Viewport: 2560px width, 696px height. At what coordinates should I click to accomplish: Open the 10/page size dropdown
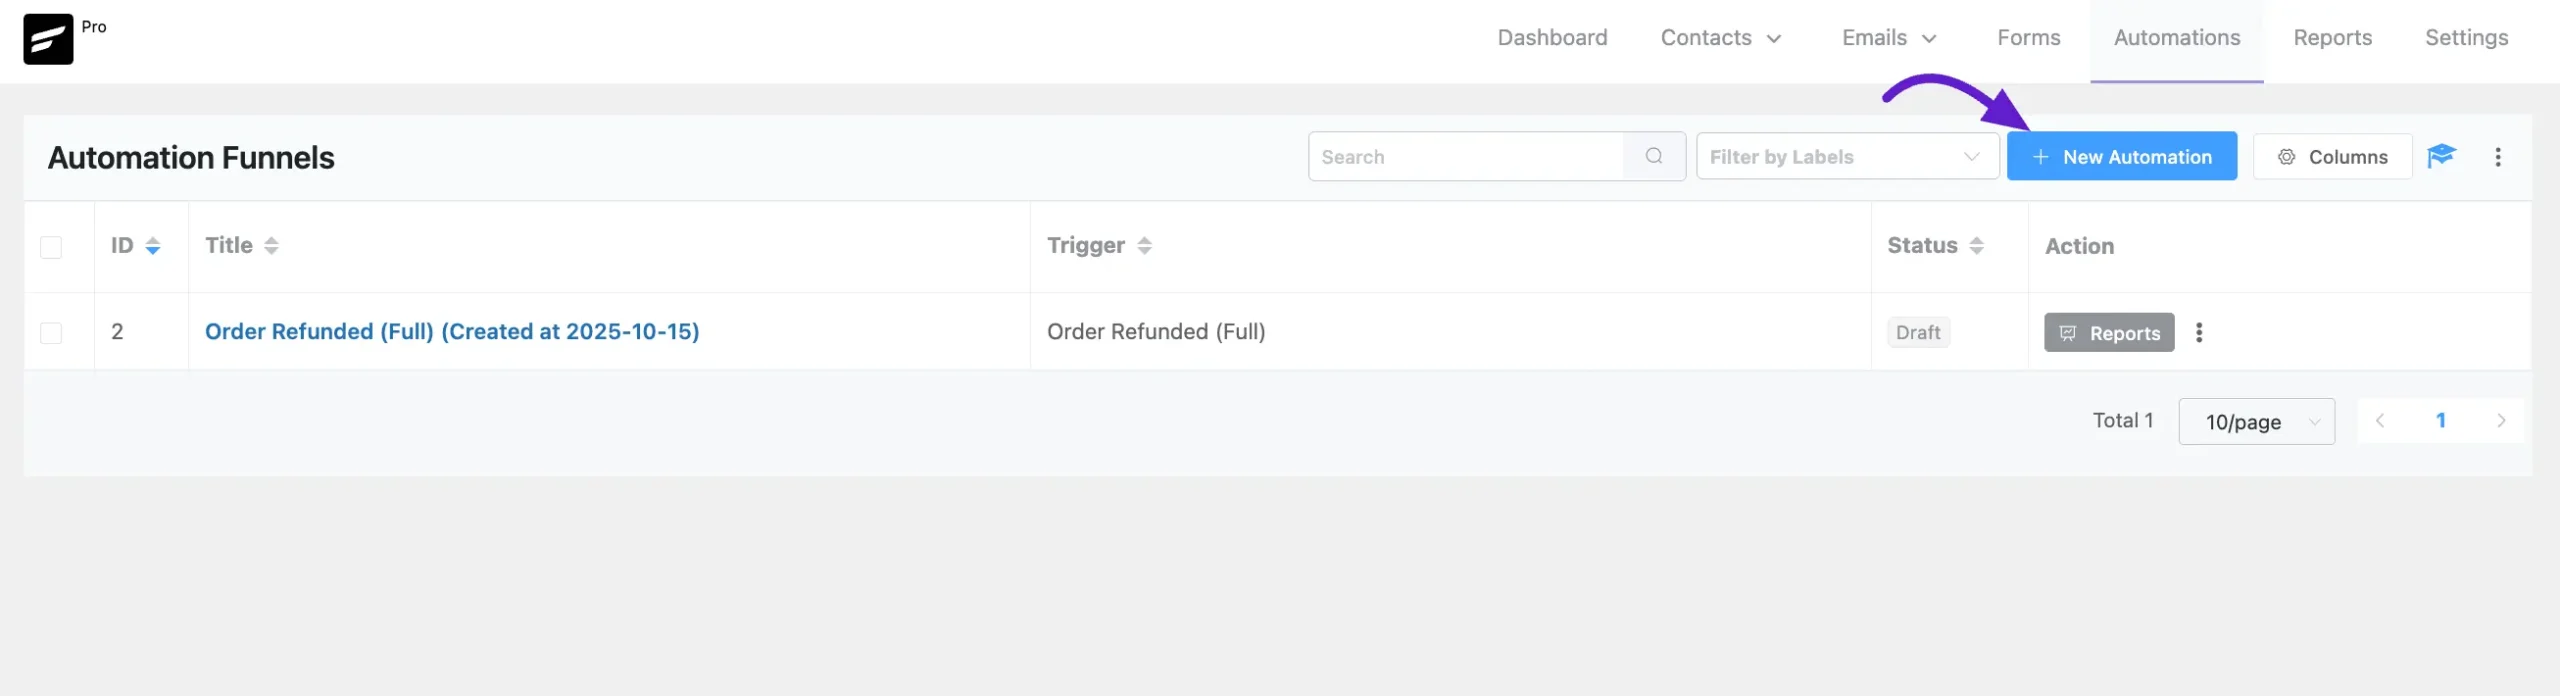coord(2256,422)
